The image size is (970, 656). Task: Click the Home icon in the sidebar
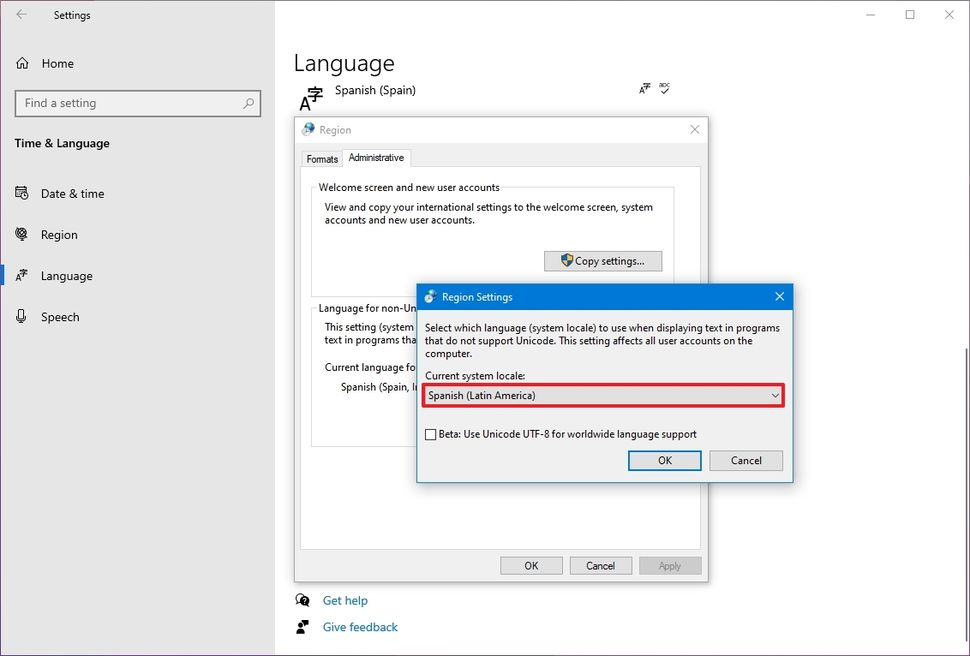[x=22, y=63]
